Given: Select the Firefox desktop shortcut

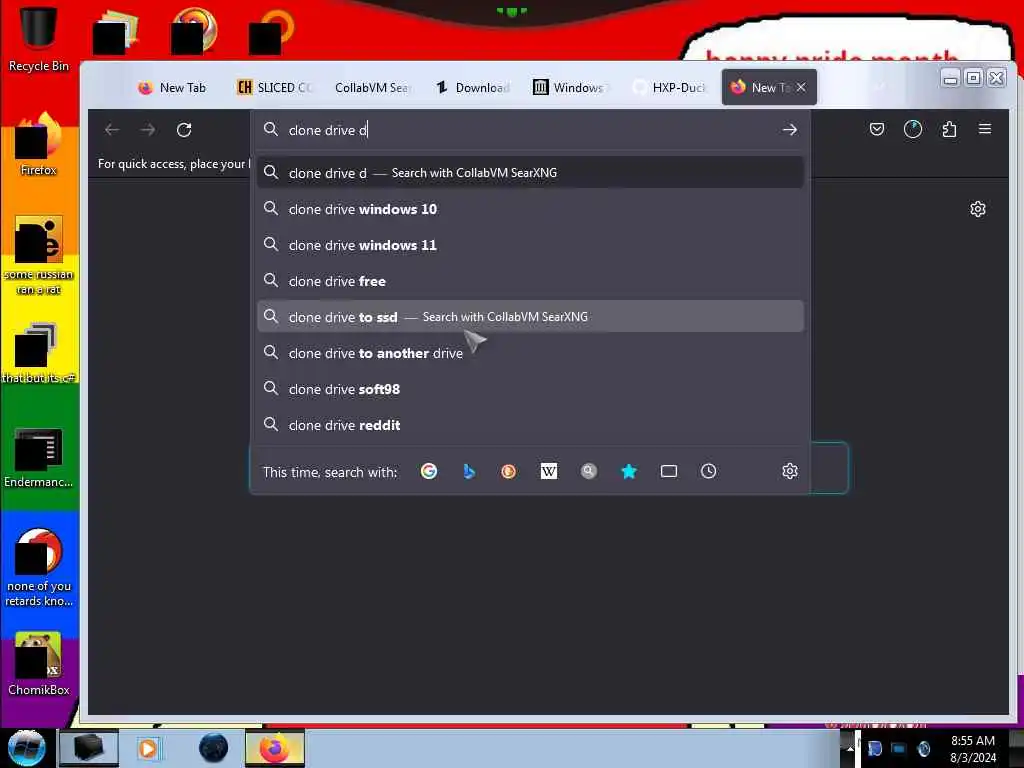Looking at the screenshot, I should coord(39,144).
